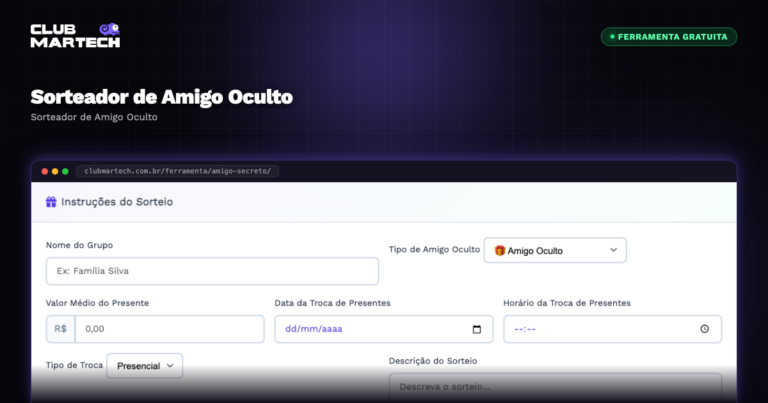
Task: Click the Data da Troca date field
Action: pos(384,329)
